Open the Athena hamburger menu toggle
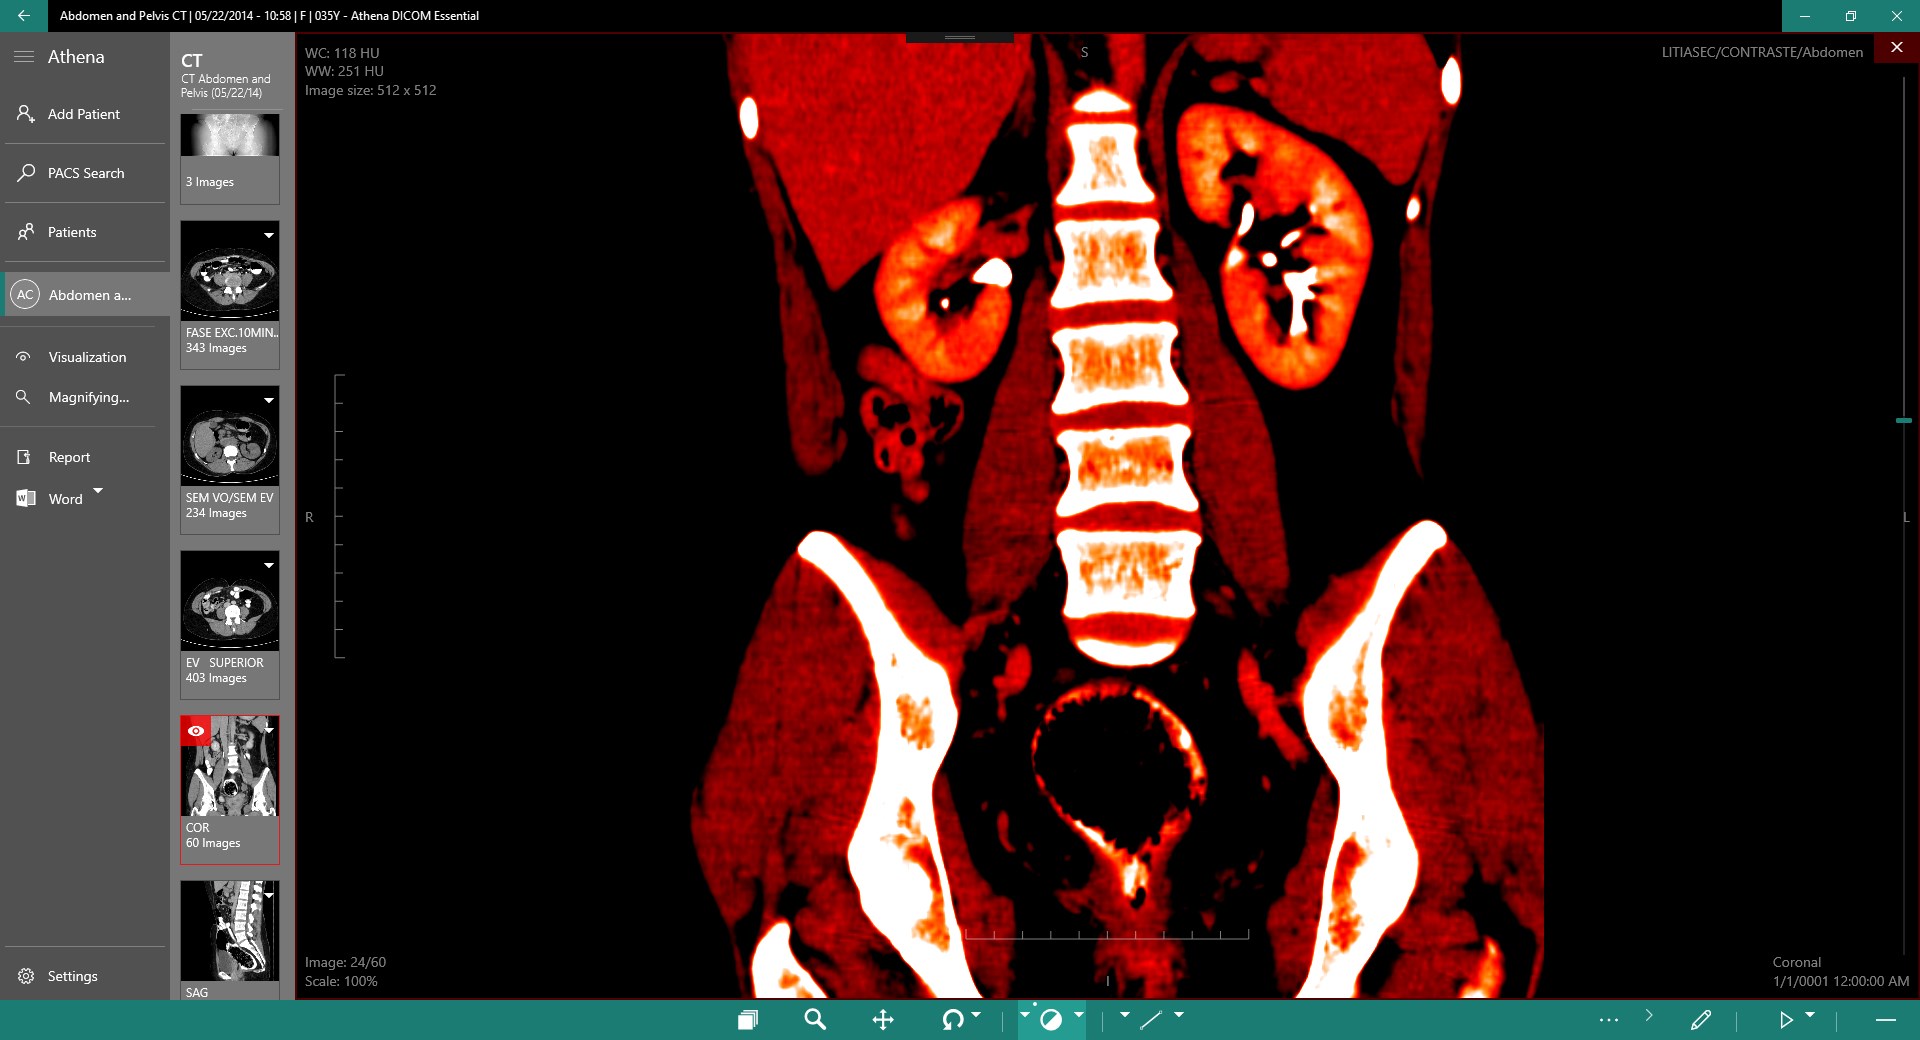The height and width of the screenshot is (1040, 1920). pos(24,56)
